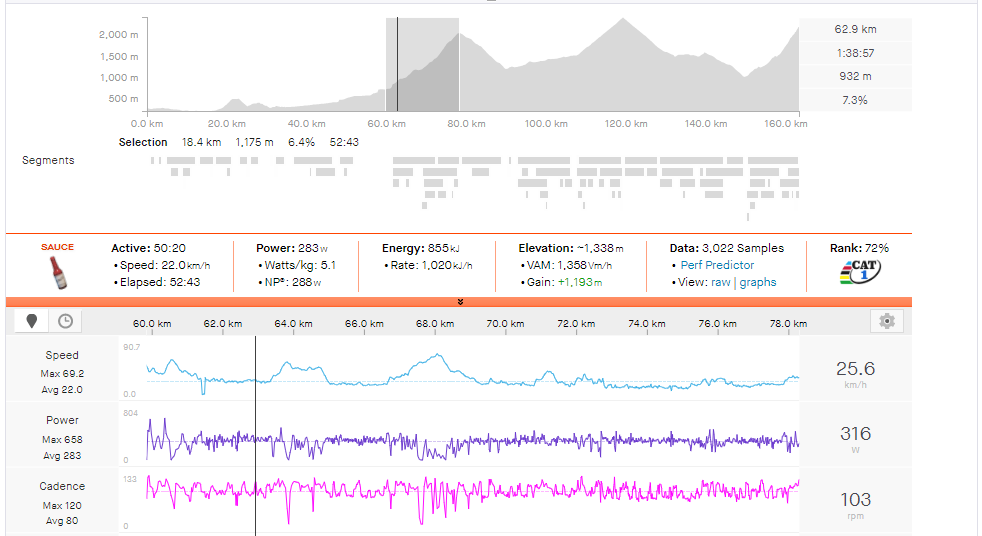This screenshot has width=982, height=536.
Task: Open the Perf Predictor link
Action: [x=717, y=265]
